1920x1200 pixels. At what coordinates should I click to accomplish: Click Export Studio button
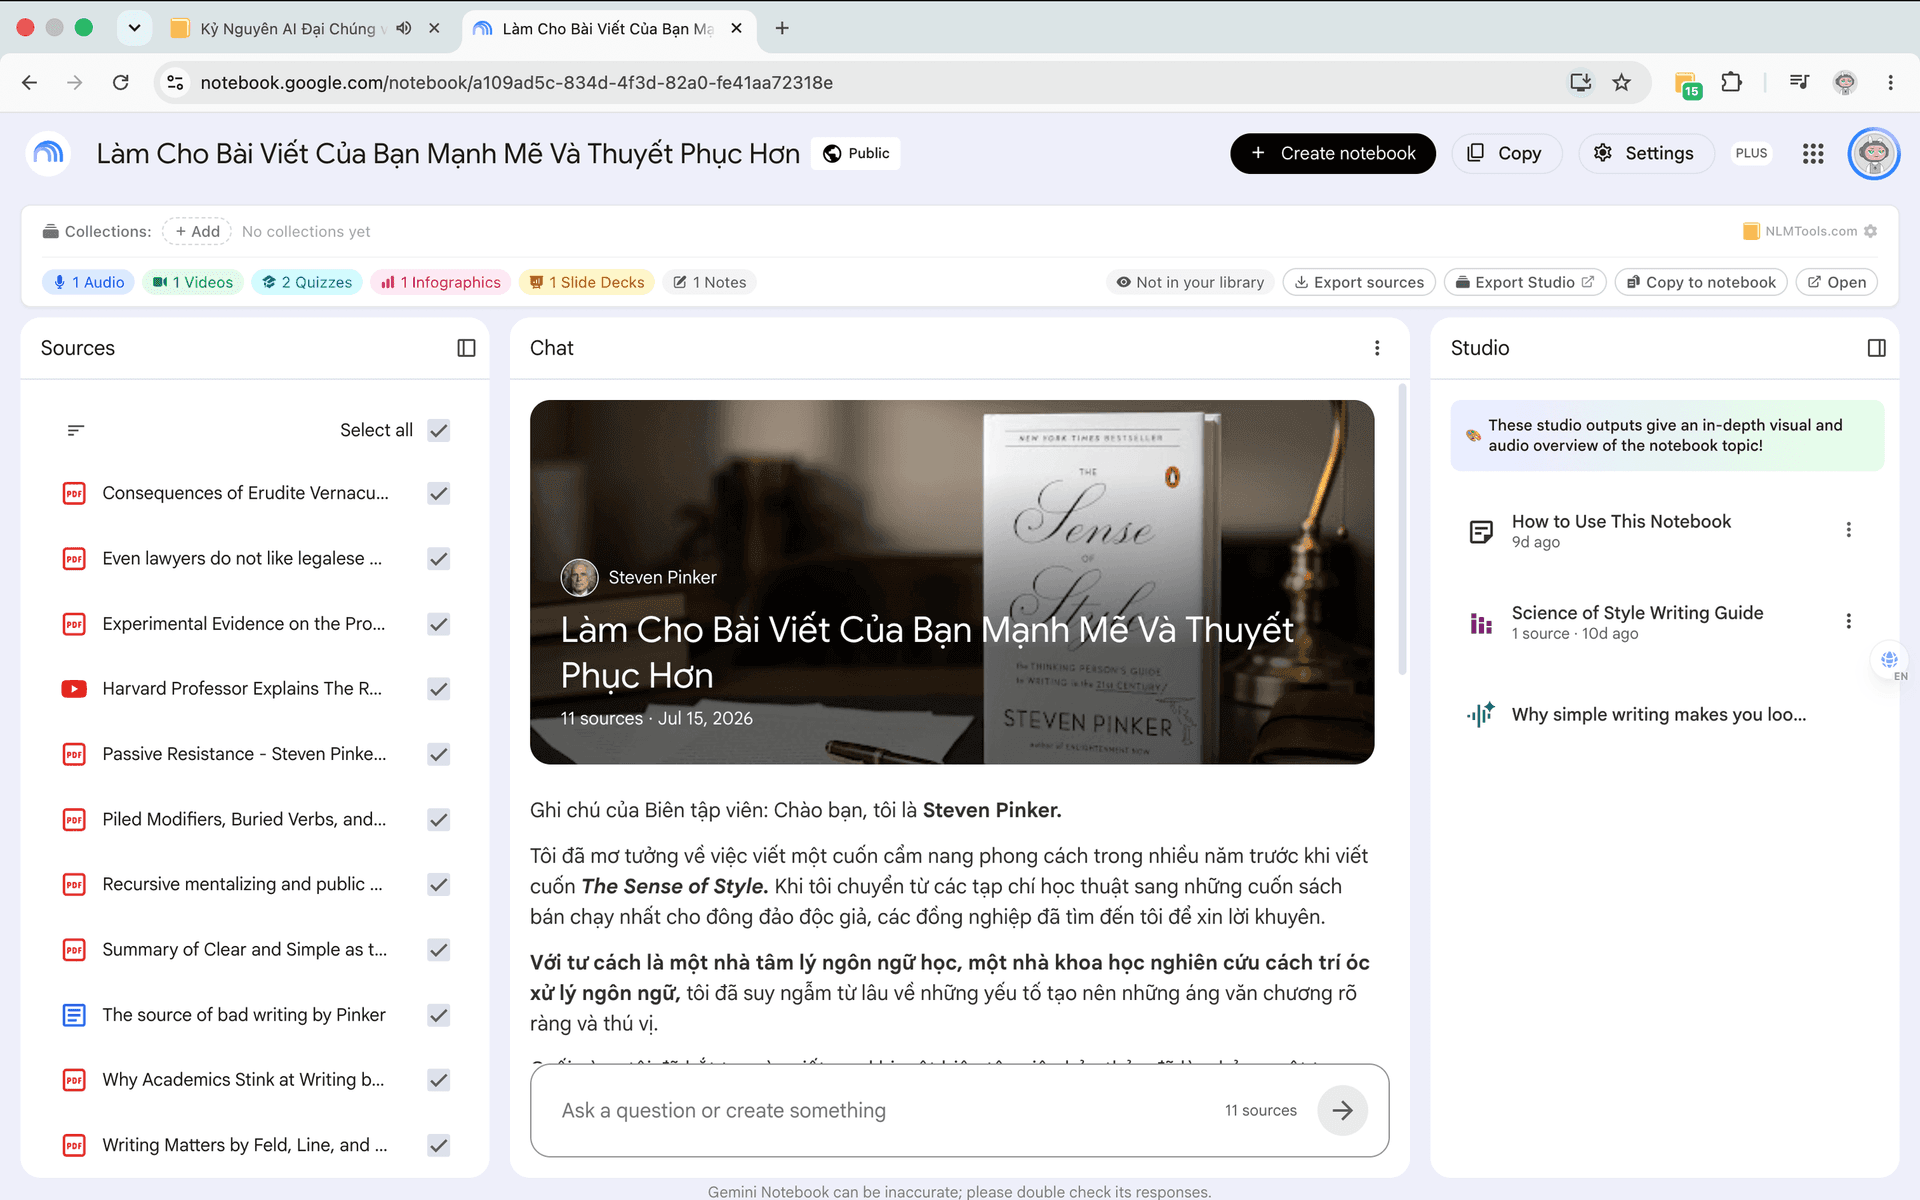(x=1525, y=282)
